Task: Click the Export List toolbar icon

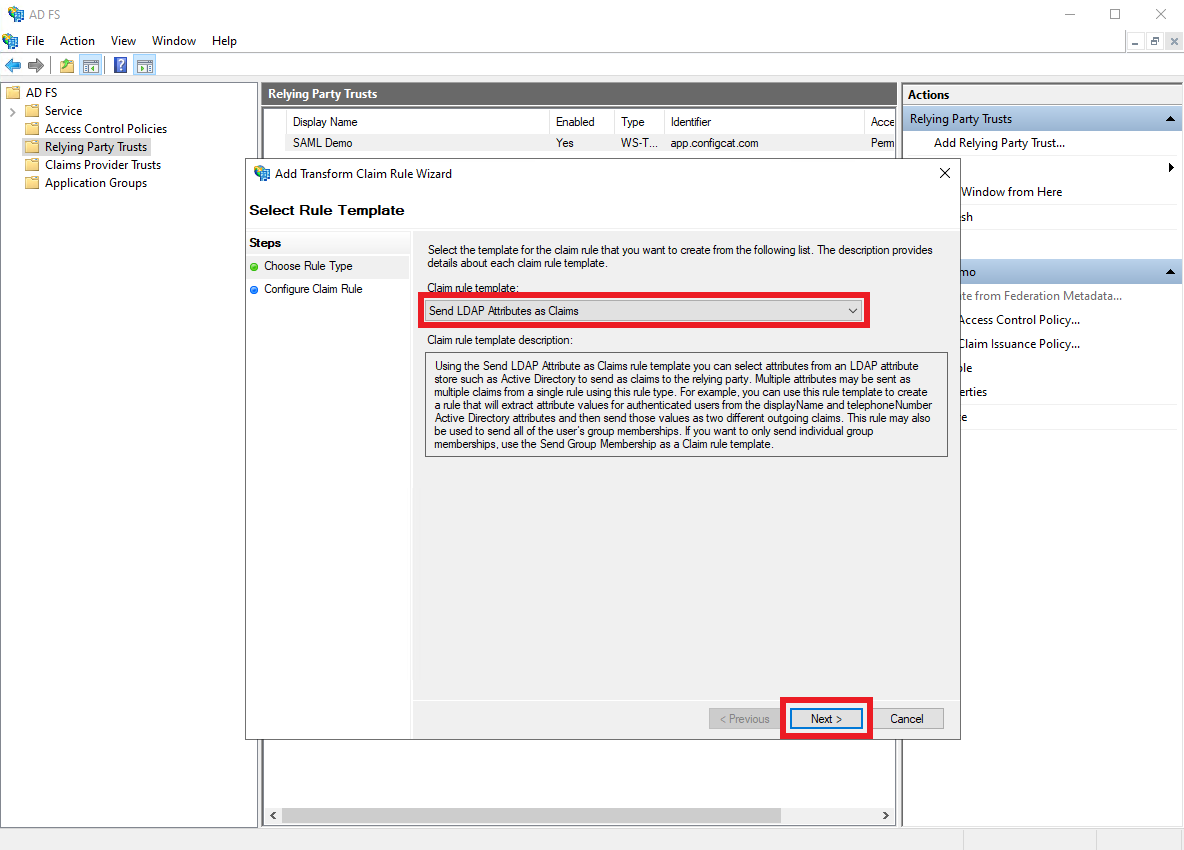Action: pos(65,65)
